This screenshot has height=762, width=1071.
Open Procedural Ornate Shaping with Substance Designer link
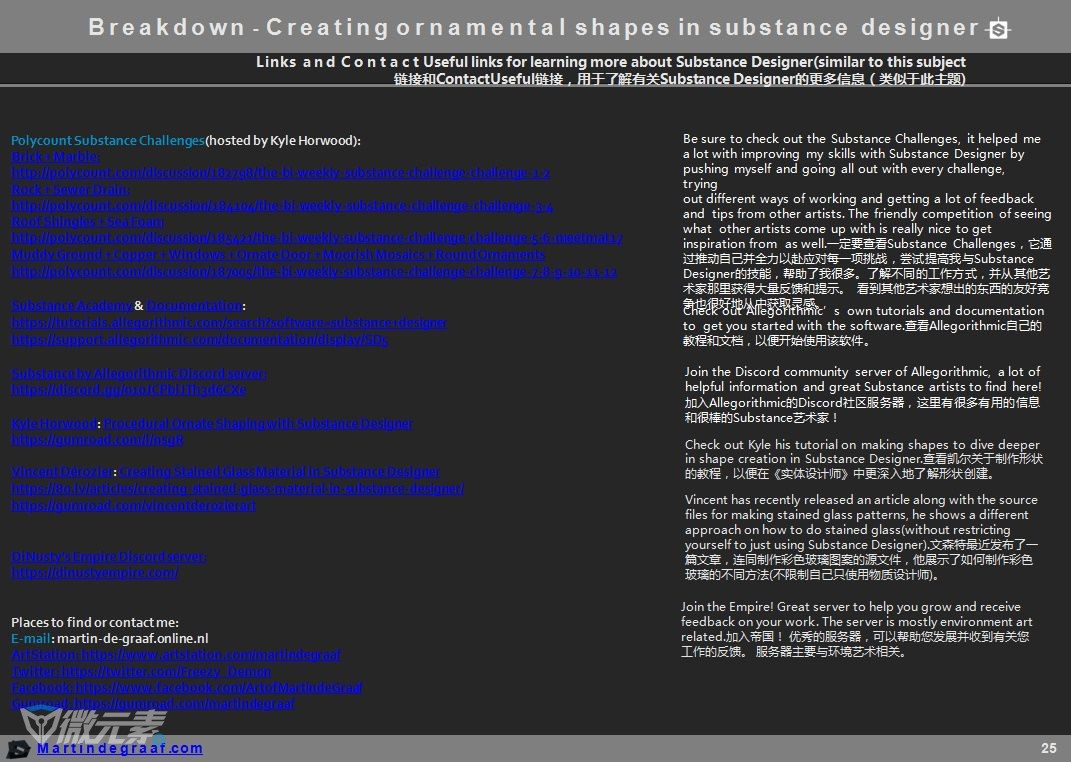coord(258,423)
